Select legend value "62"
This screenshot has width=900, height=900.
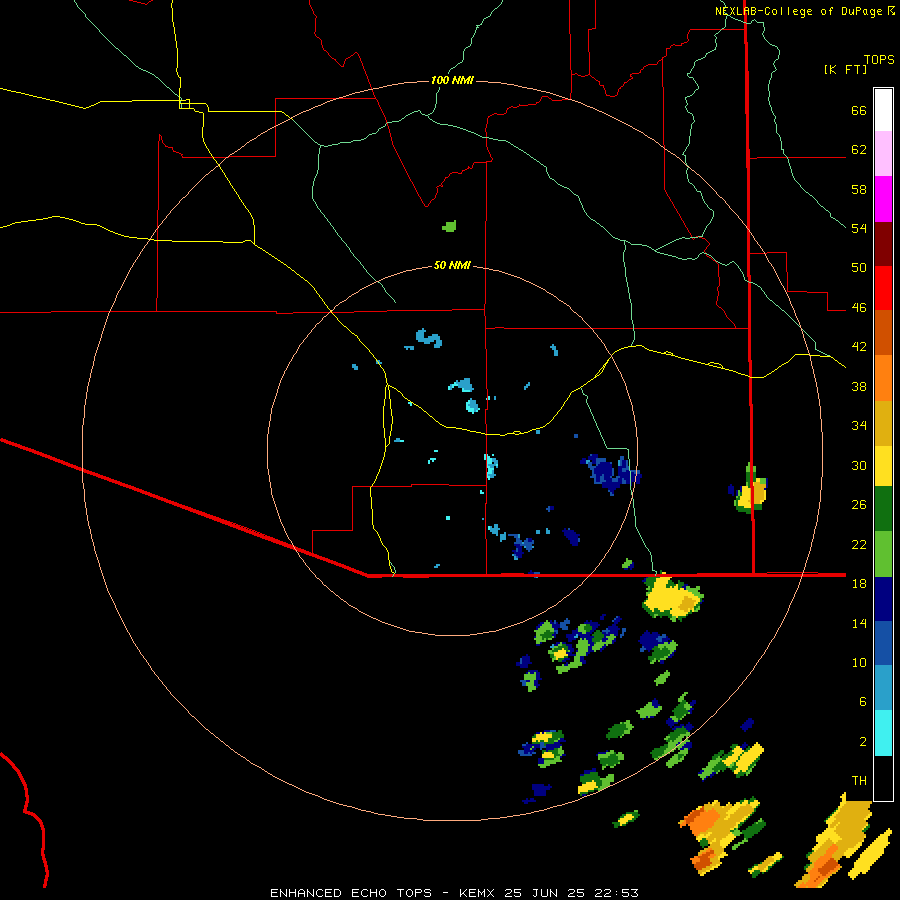[859, 150]
